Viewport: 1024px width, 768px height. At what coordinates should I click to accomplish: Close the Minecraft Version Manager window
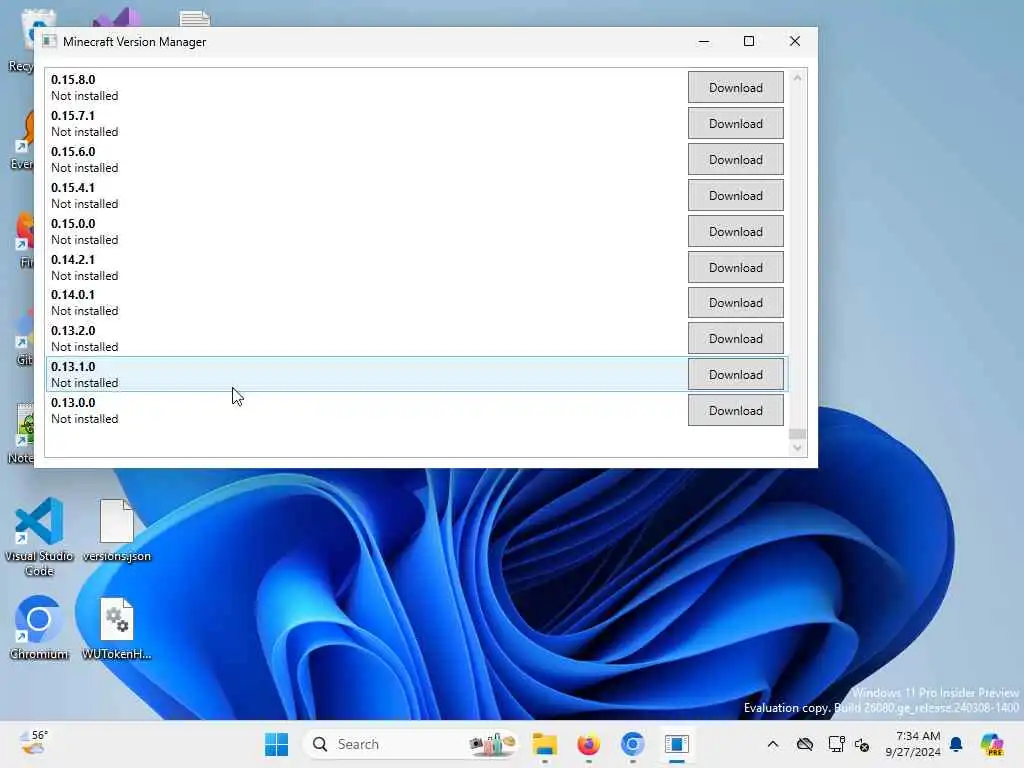pyautogui.click(x=795, y=41)
